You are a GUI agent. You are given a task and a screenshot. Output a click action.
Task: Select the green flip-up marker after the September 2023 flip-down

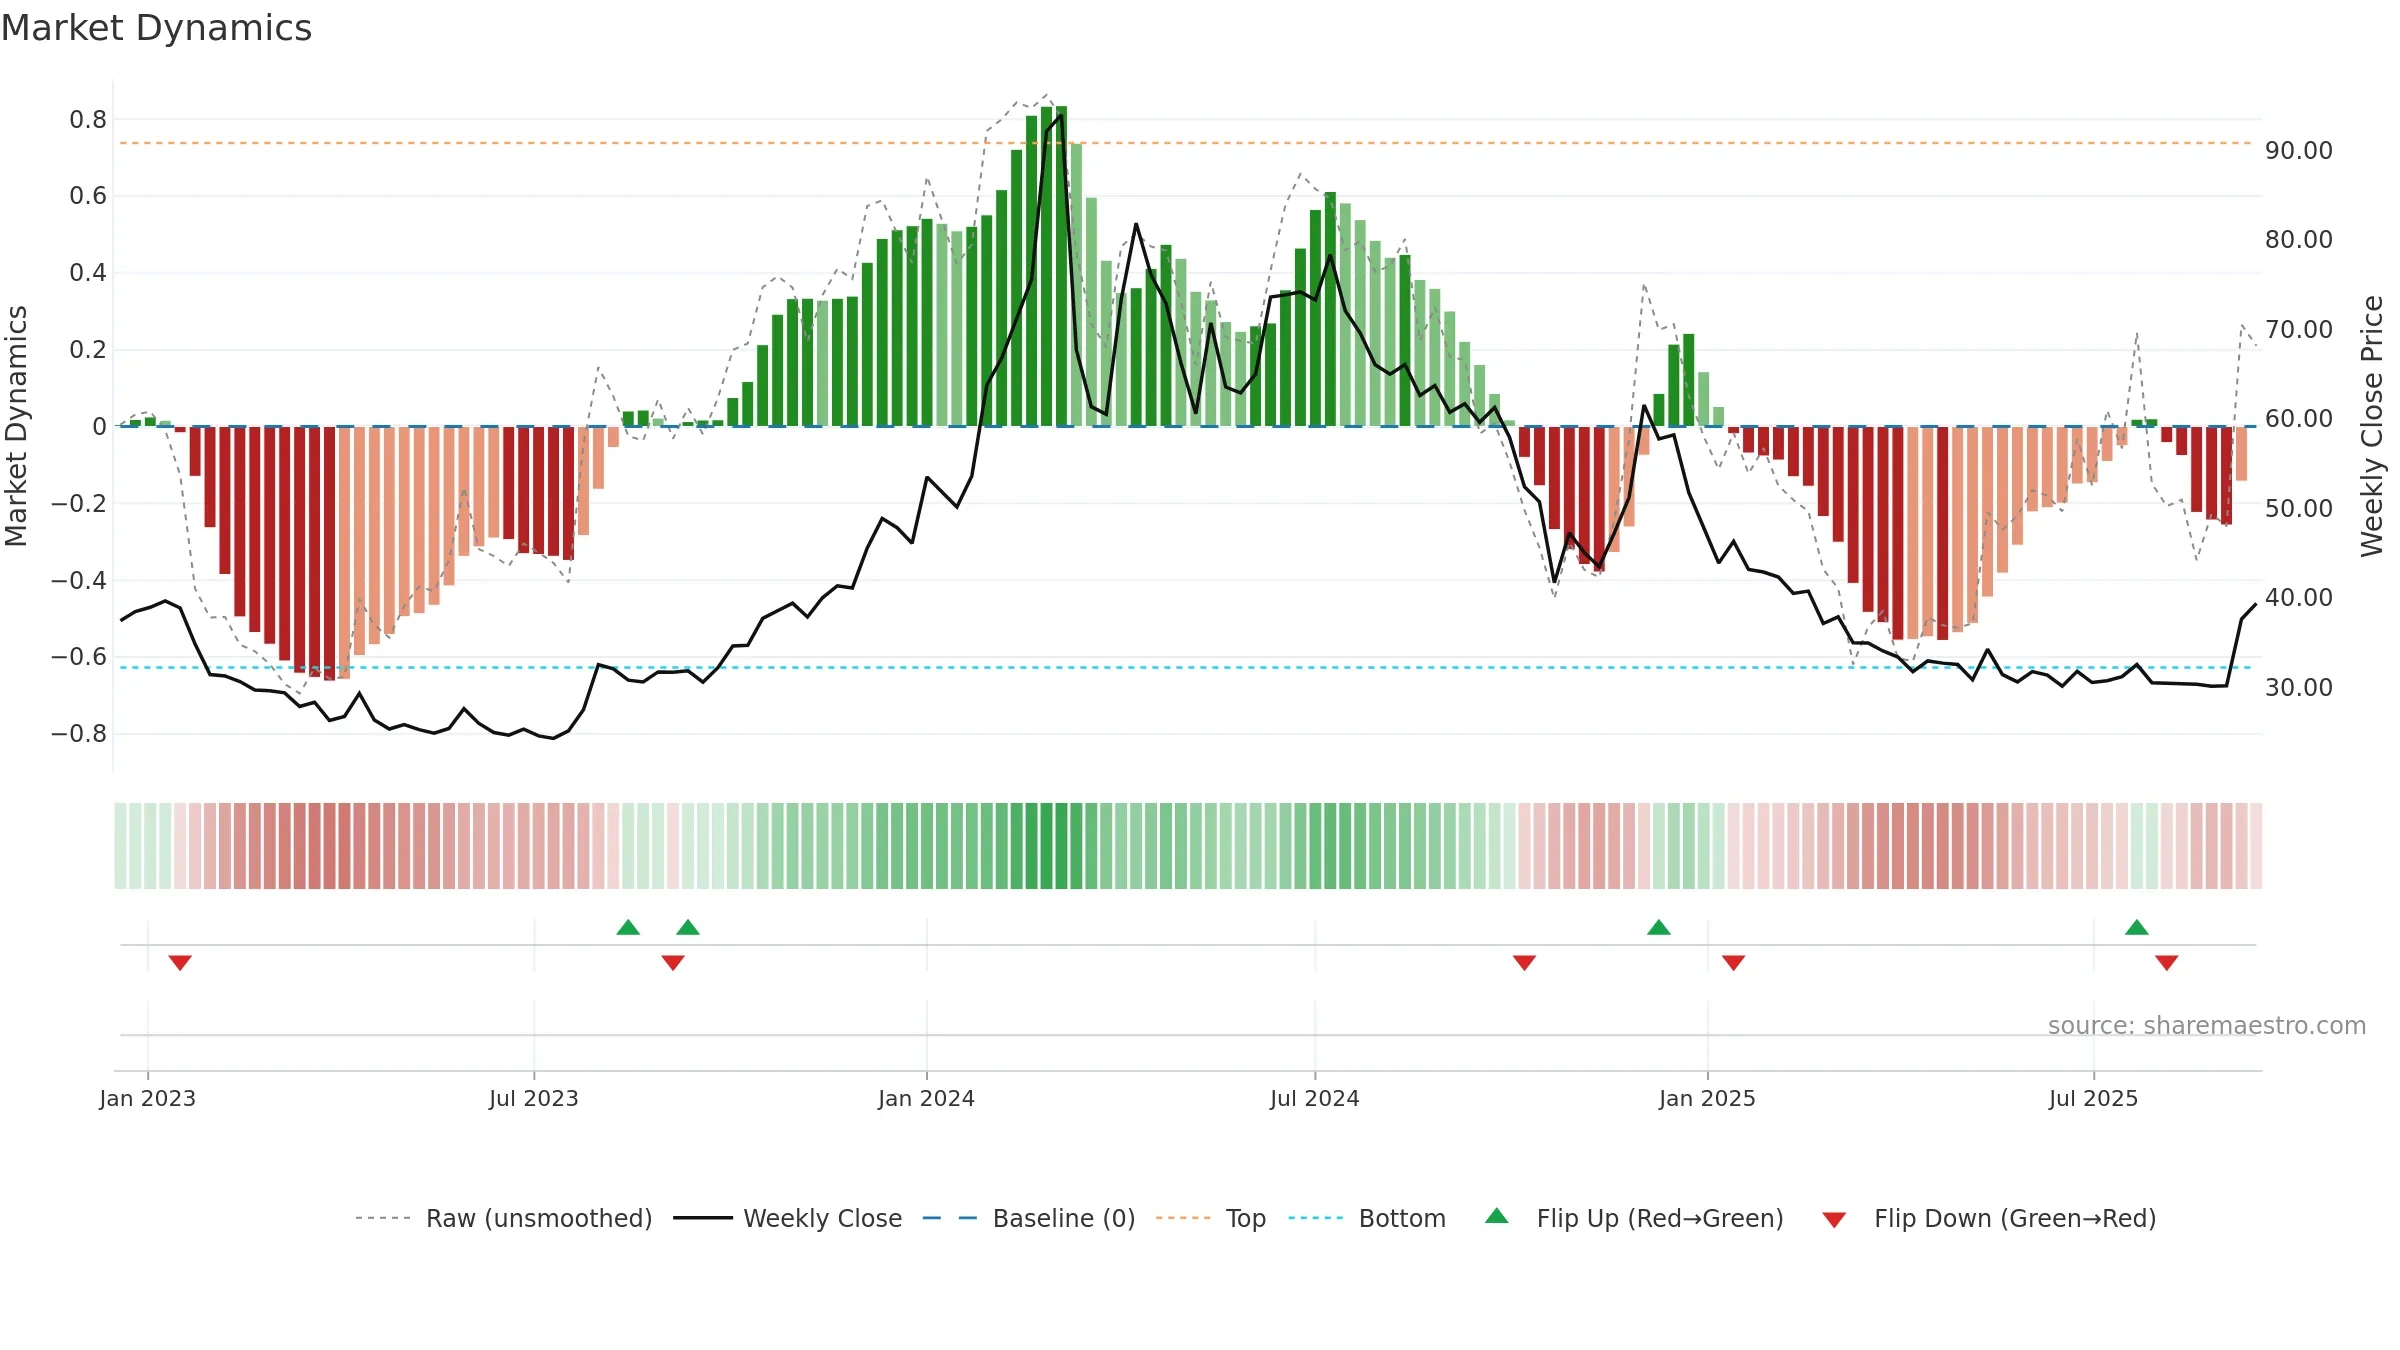coord(688,927)
